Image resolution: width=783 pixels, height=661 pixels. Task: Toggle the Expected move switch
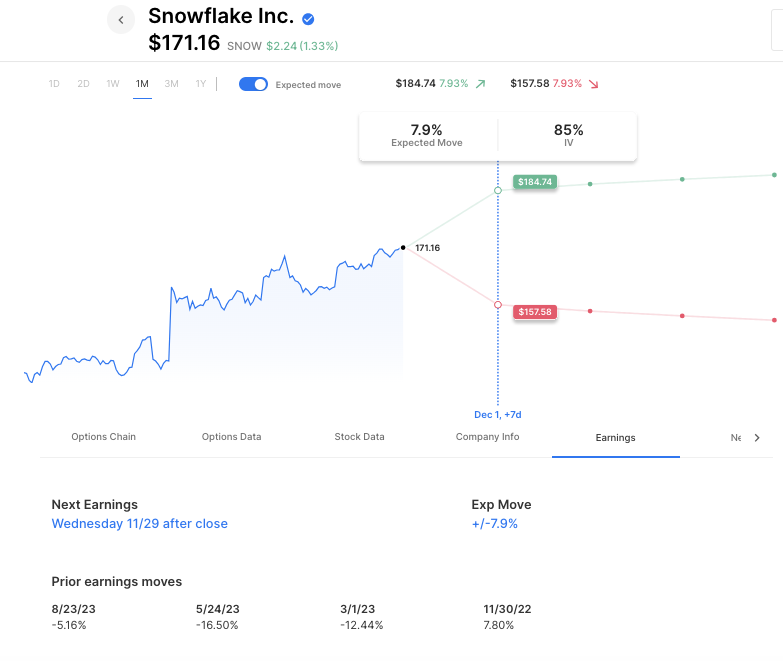(x=253, y=84)
